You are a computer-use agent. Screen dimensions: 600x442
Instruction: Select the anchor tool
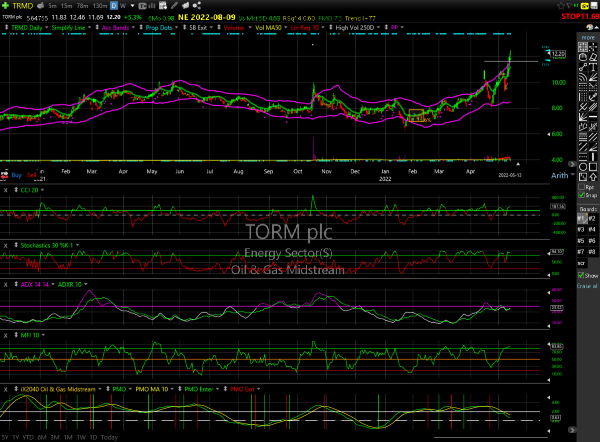[593, 97]
